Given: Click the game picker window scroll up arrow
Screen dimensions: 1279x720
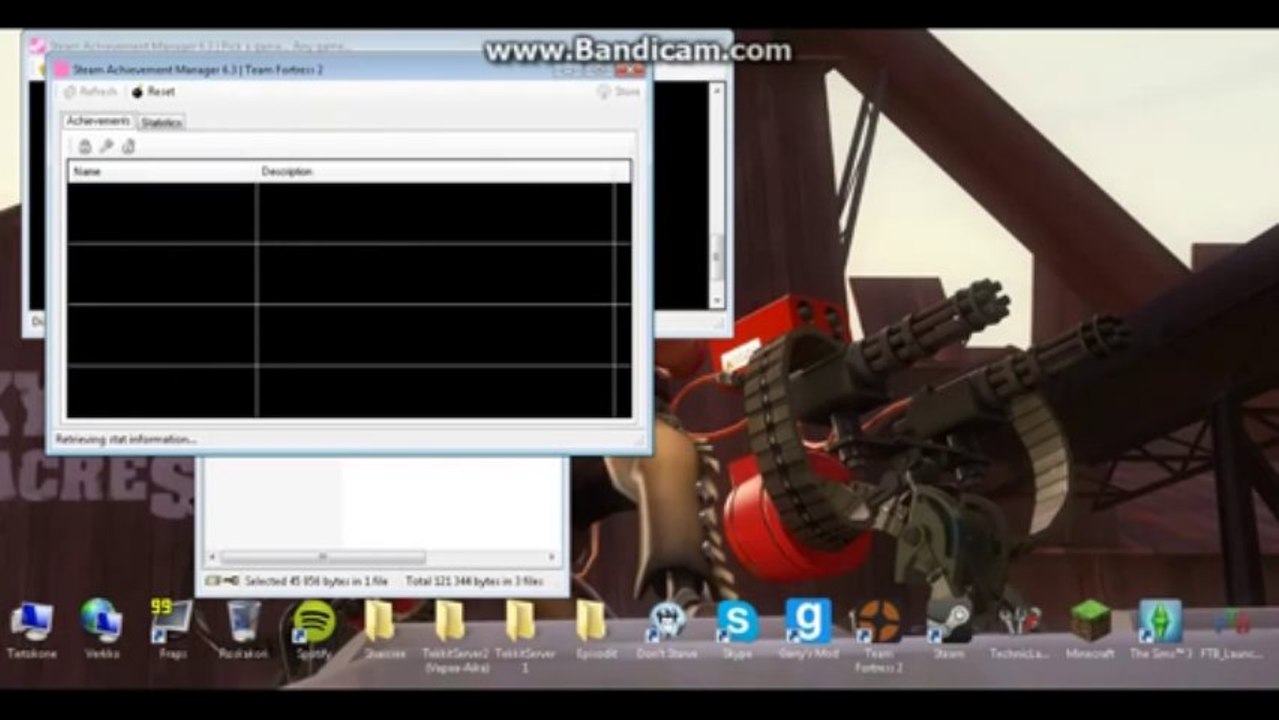Looking at the screenshot, I should (x=716, y=90).
